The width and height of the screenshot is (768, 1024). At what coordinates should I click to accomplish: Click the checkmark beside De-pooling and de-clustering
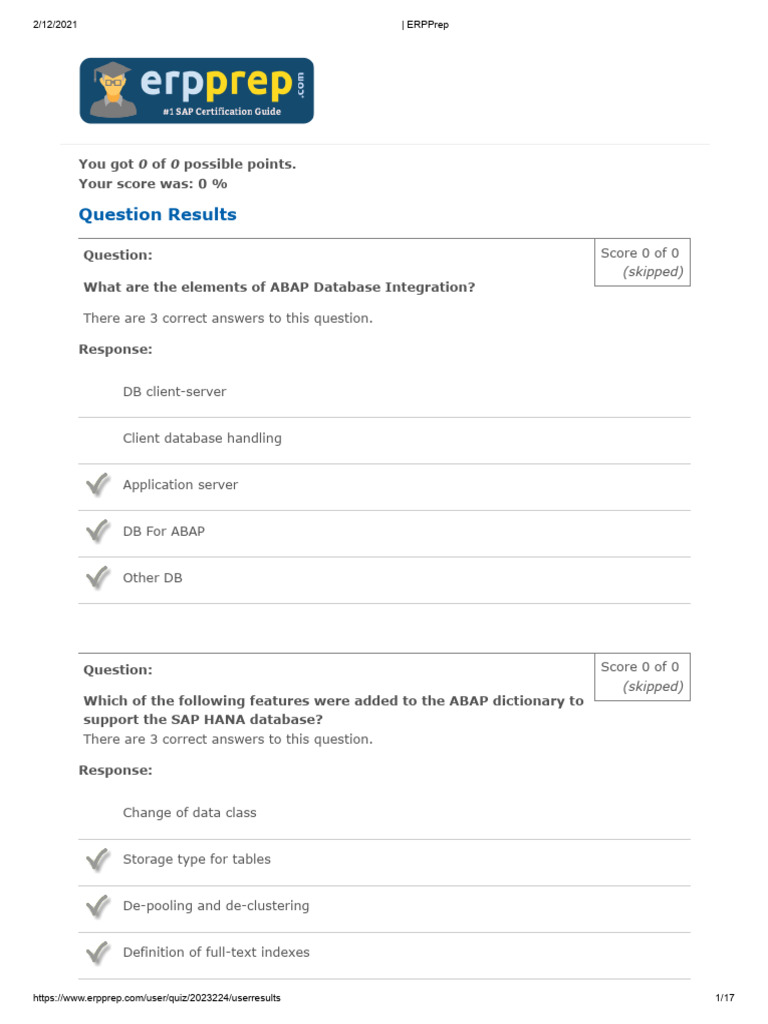tap(98, 906)
